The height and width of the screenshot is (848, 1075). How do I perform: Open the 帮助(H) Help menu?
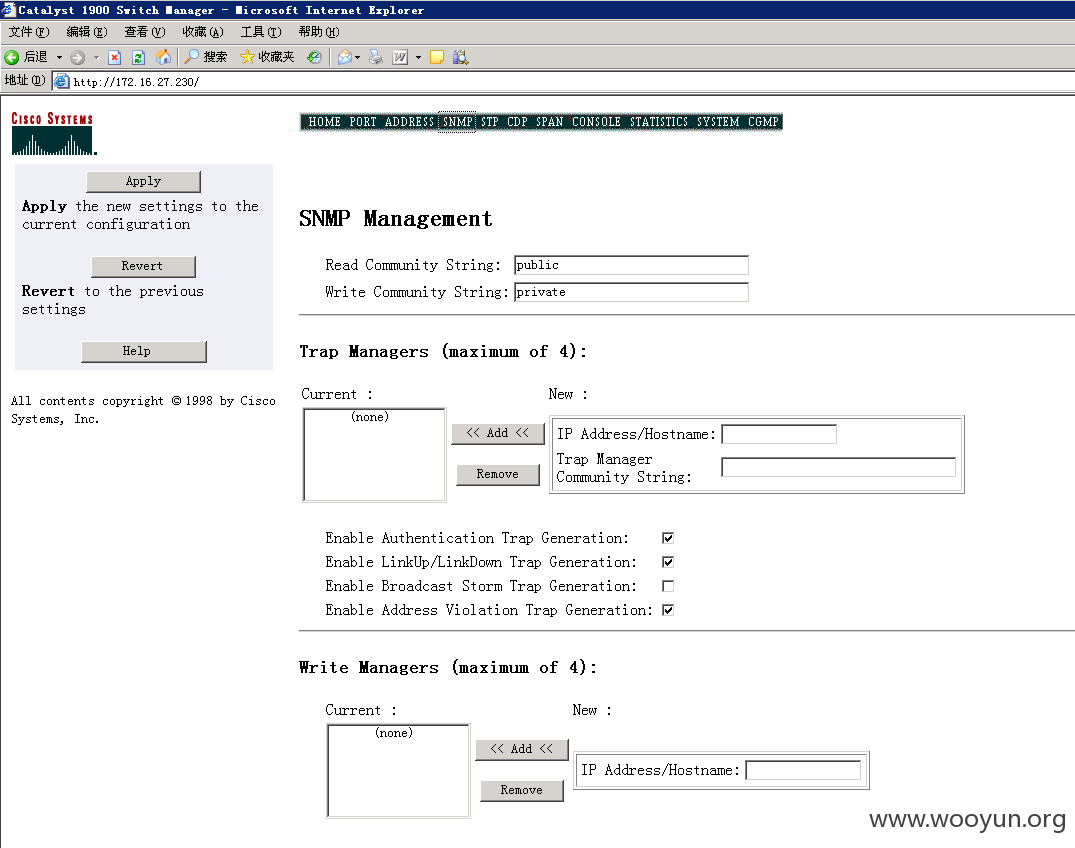[x=319, y=32]
